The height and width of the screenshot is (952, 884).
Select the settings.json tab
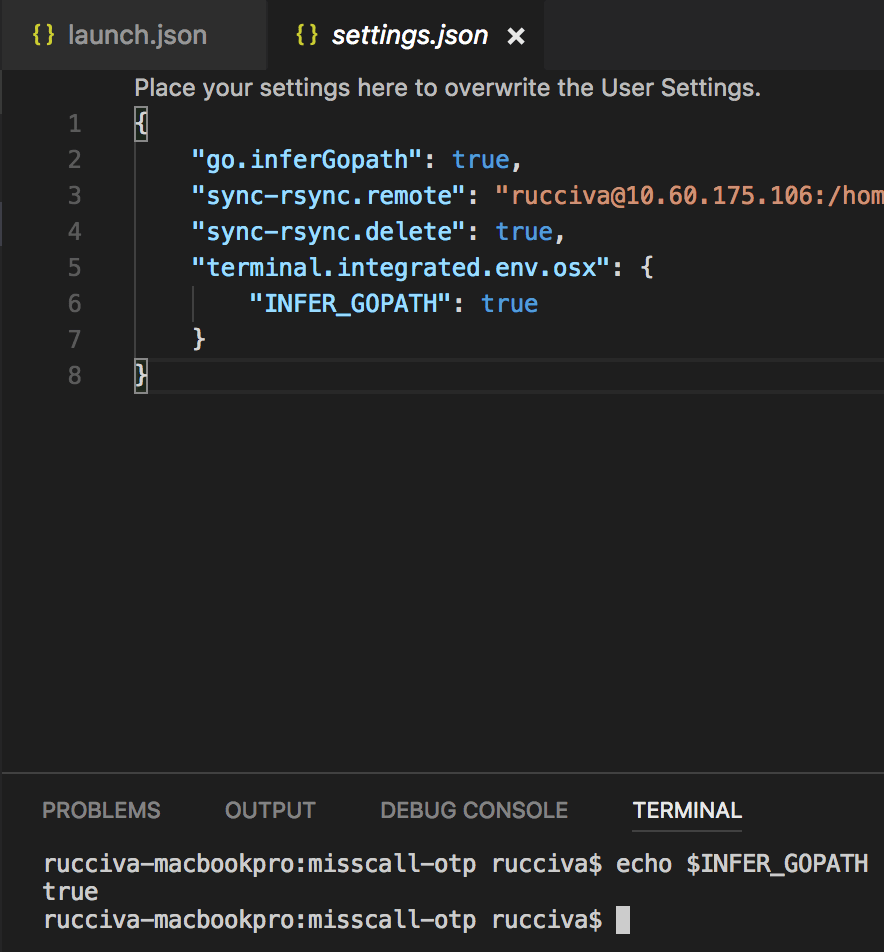(x=406, y=35)
